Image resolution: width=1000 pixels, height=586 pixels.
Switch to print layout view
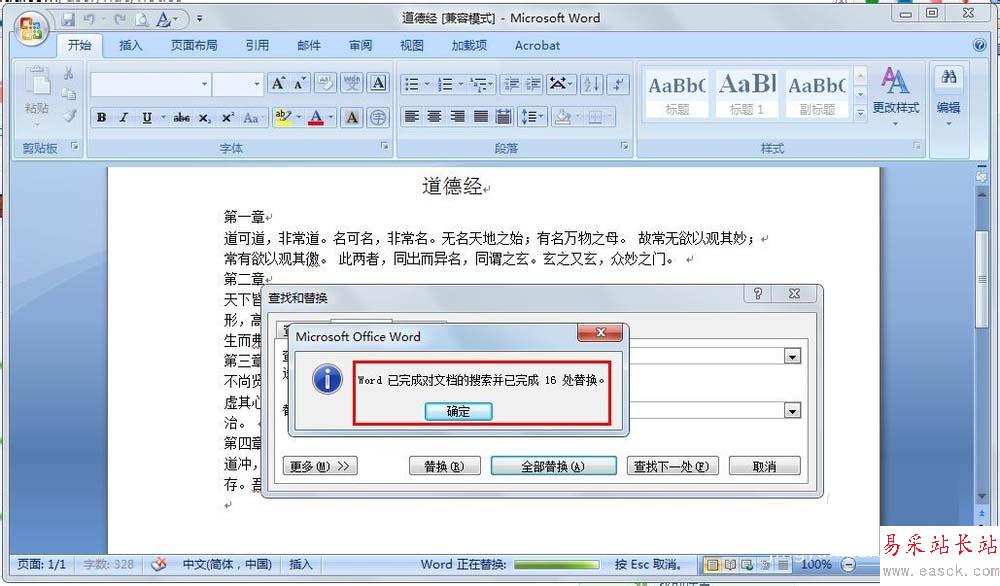[712, 564]
